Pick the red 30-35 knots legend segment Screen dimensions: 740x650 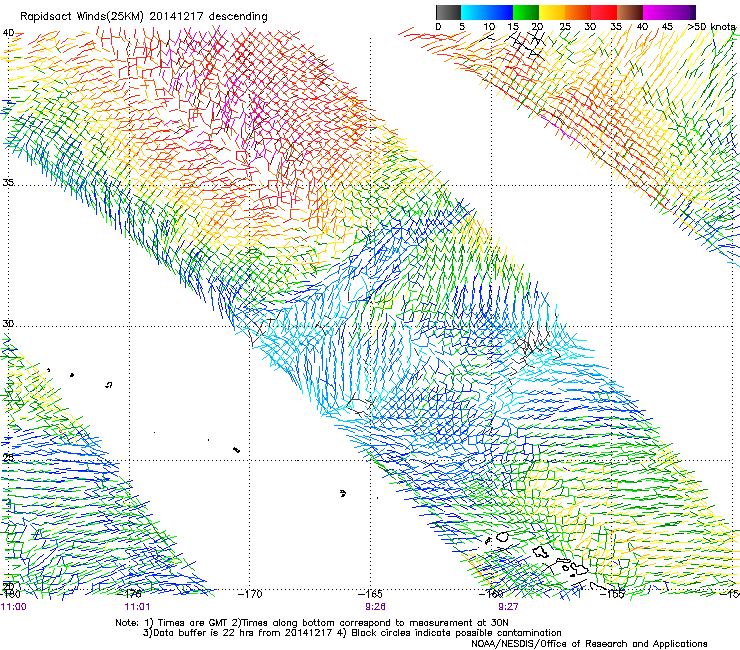coord(604,12)
